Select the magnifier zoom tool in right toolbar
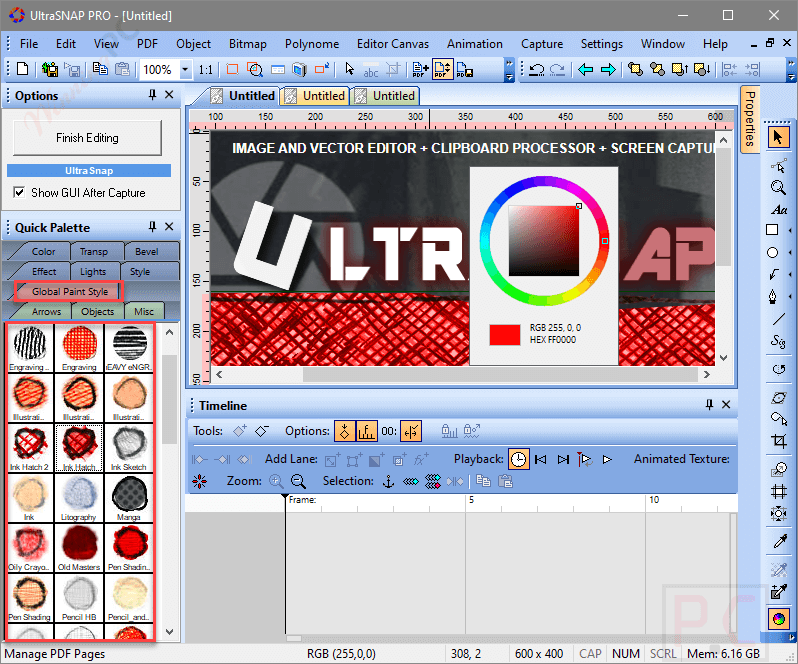This screenshot has width=798, height=664. coord(778,187)
